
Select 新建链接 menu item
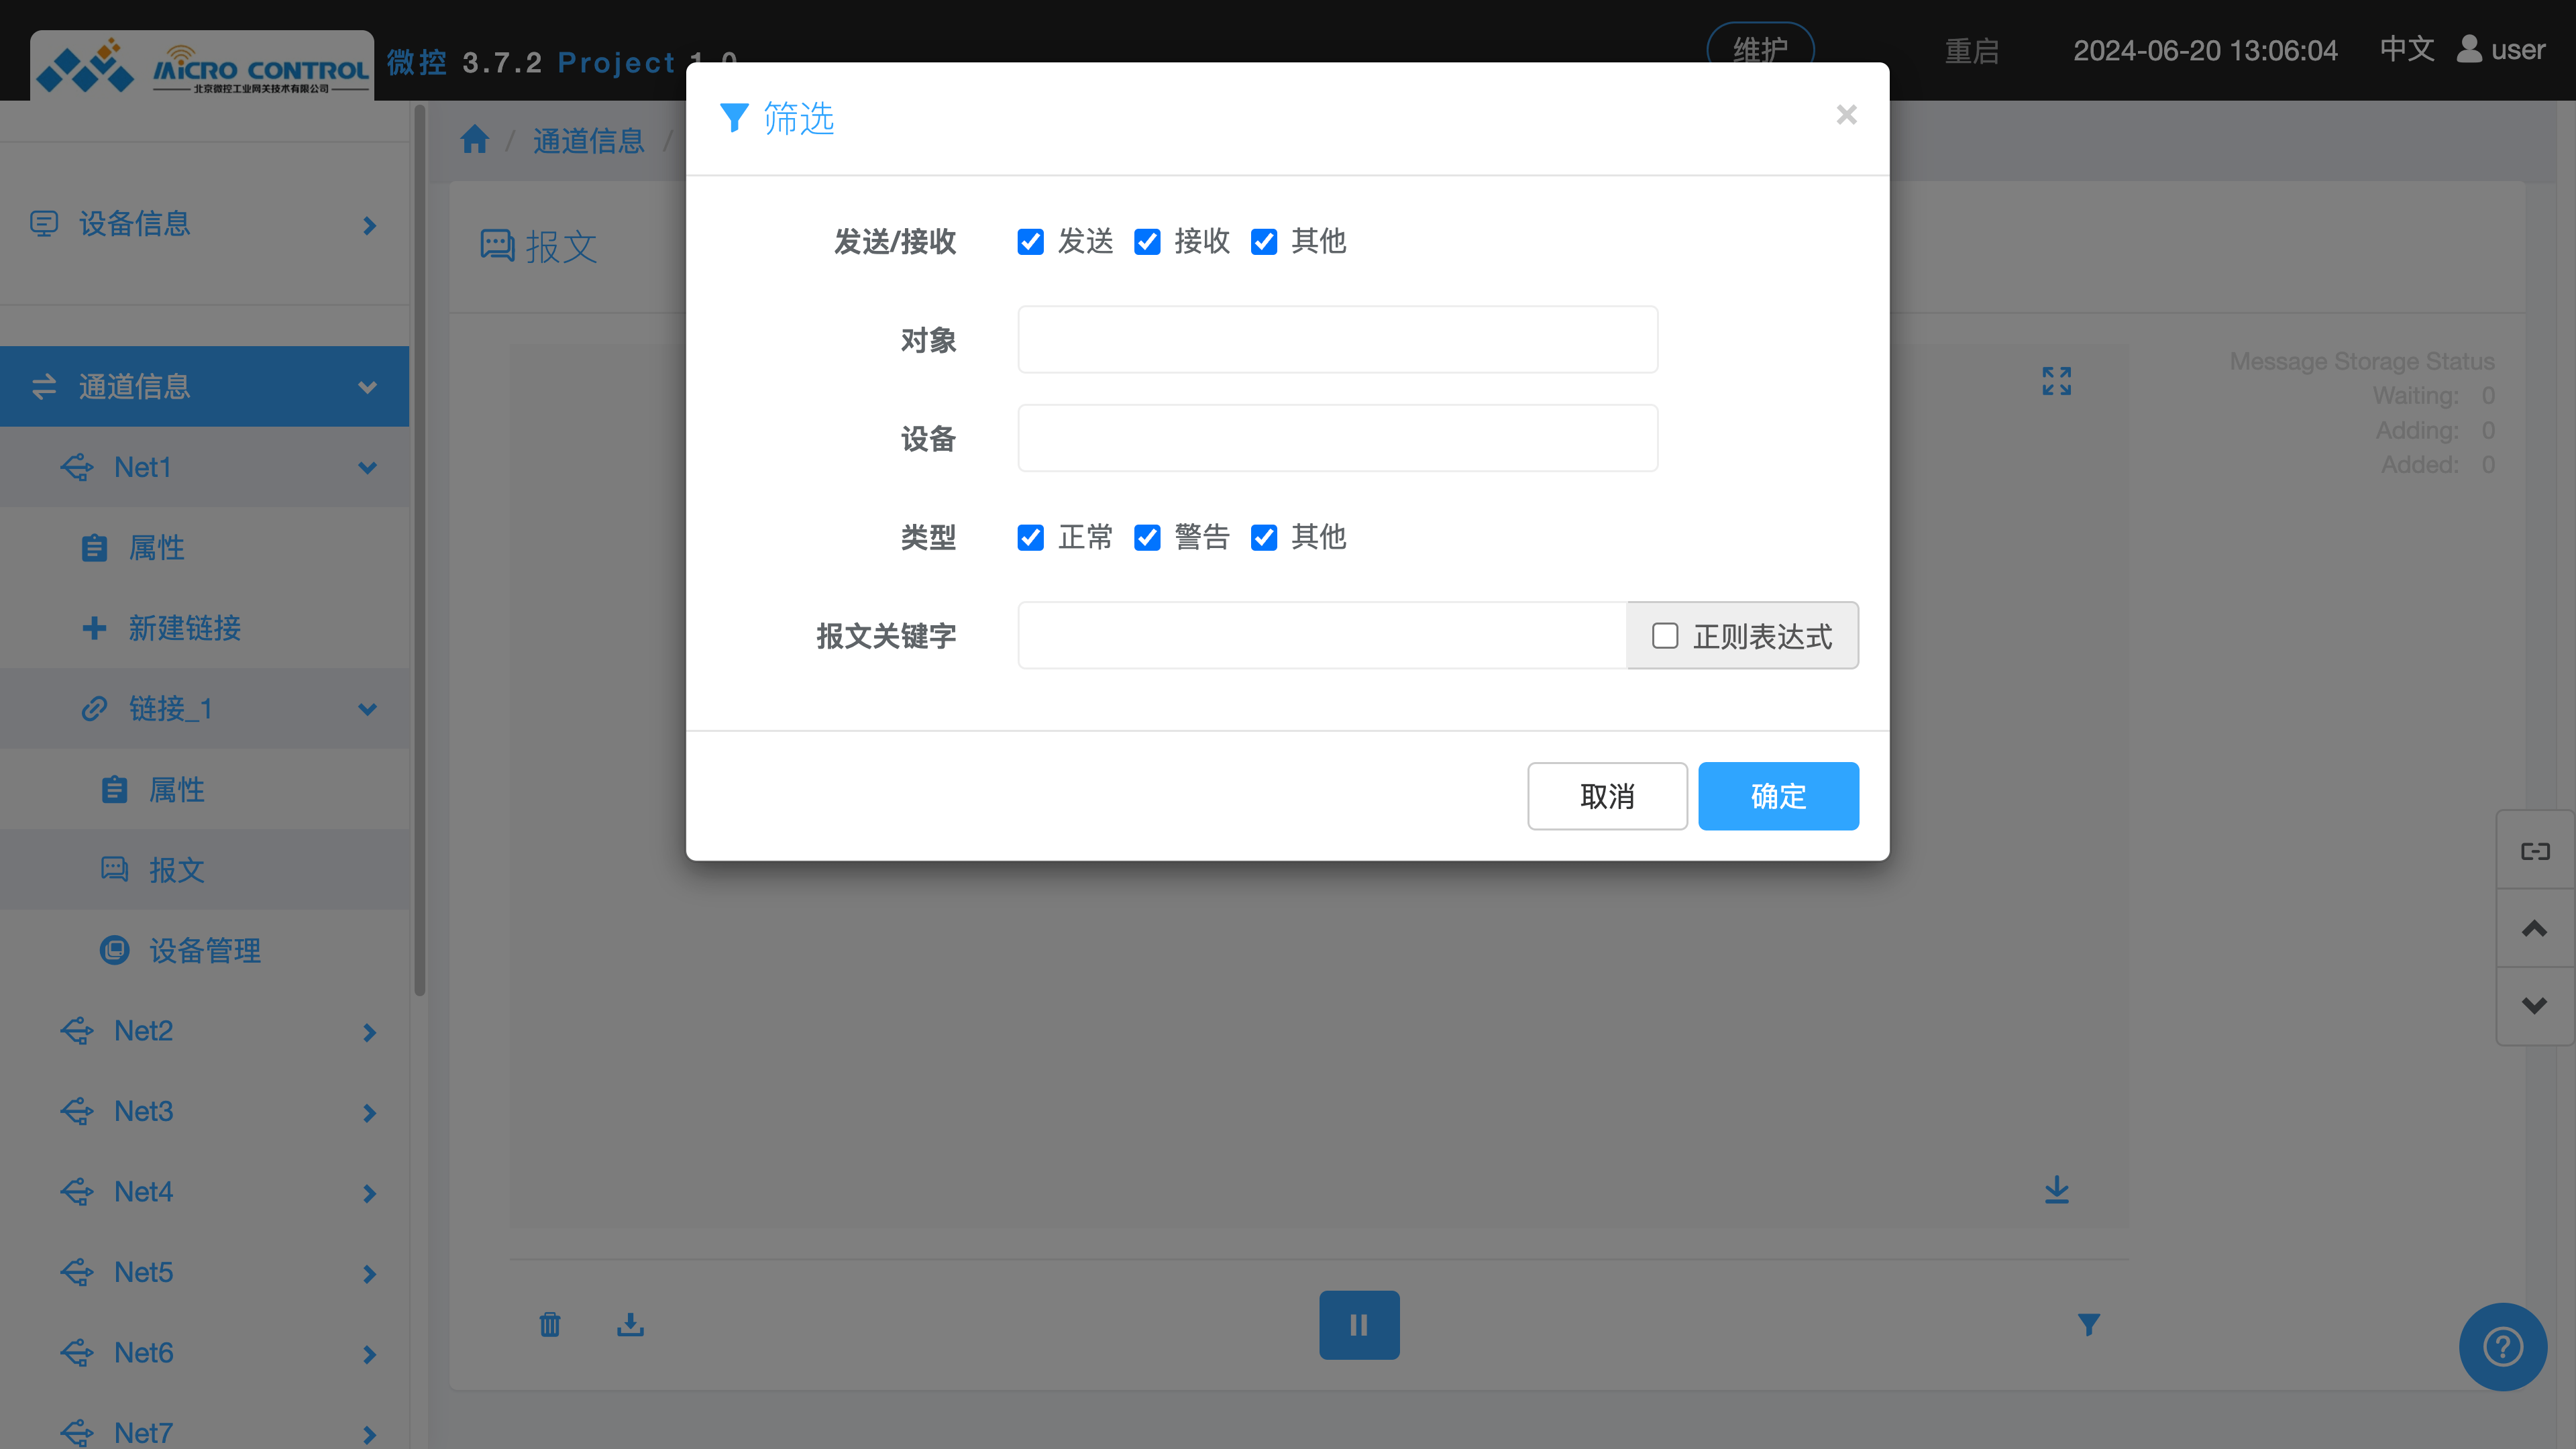click(185, 628)
